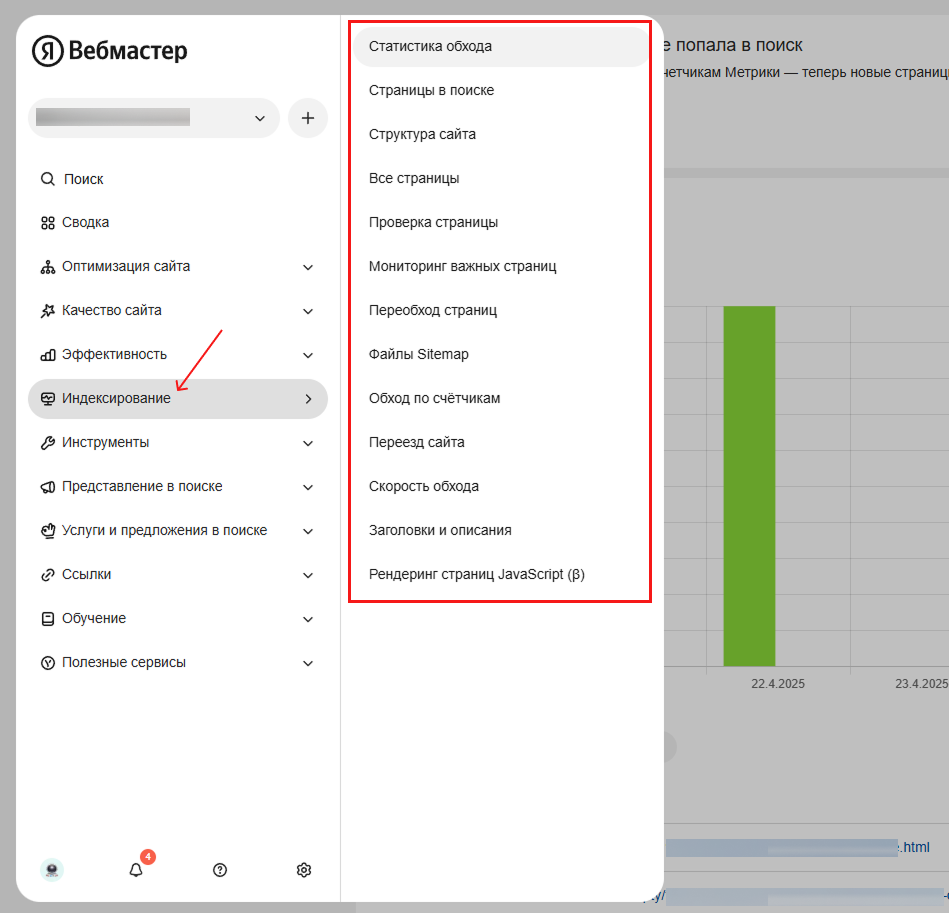The image size is (949, 913).
Task: Click the green bar for 22.4.2025
Action: point(749,486)
